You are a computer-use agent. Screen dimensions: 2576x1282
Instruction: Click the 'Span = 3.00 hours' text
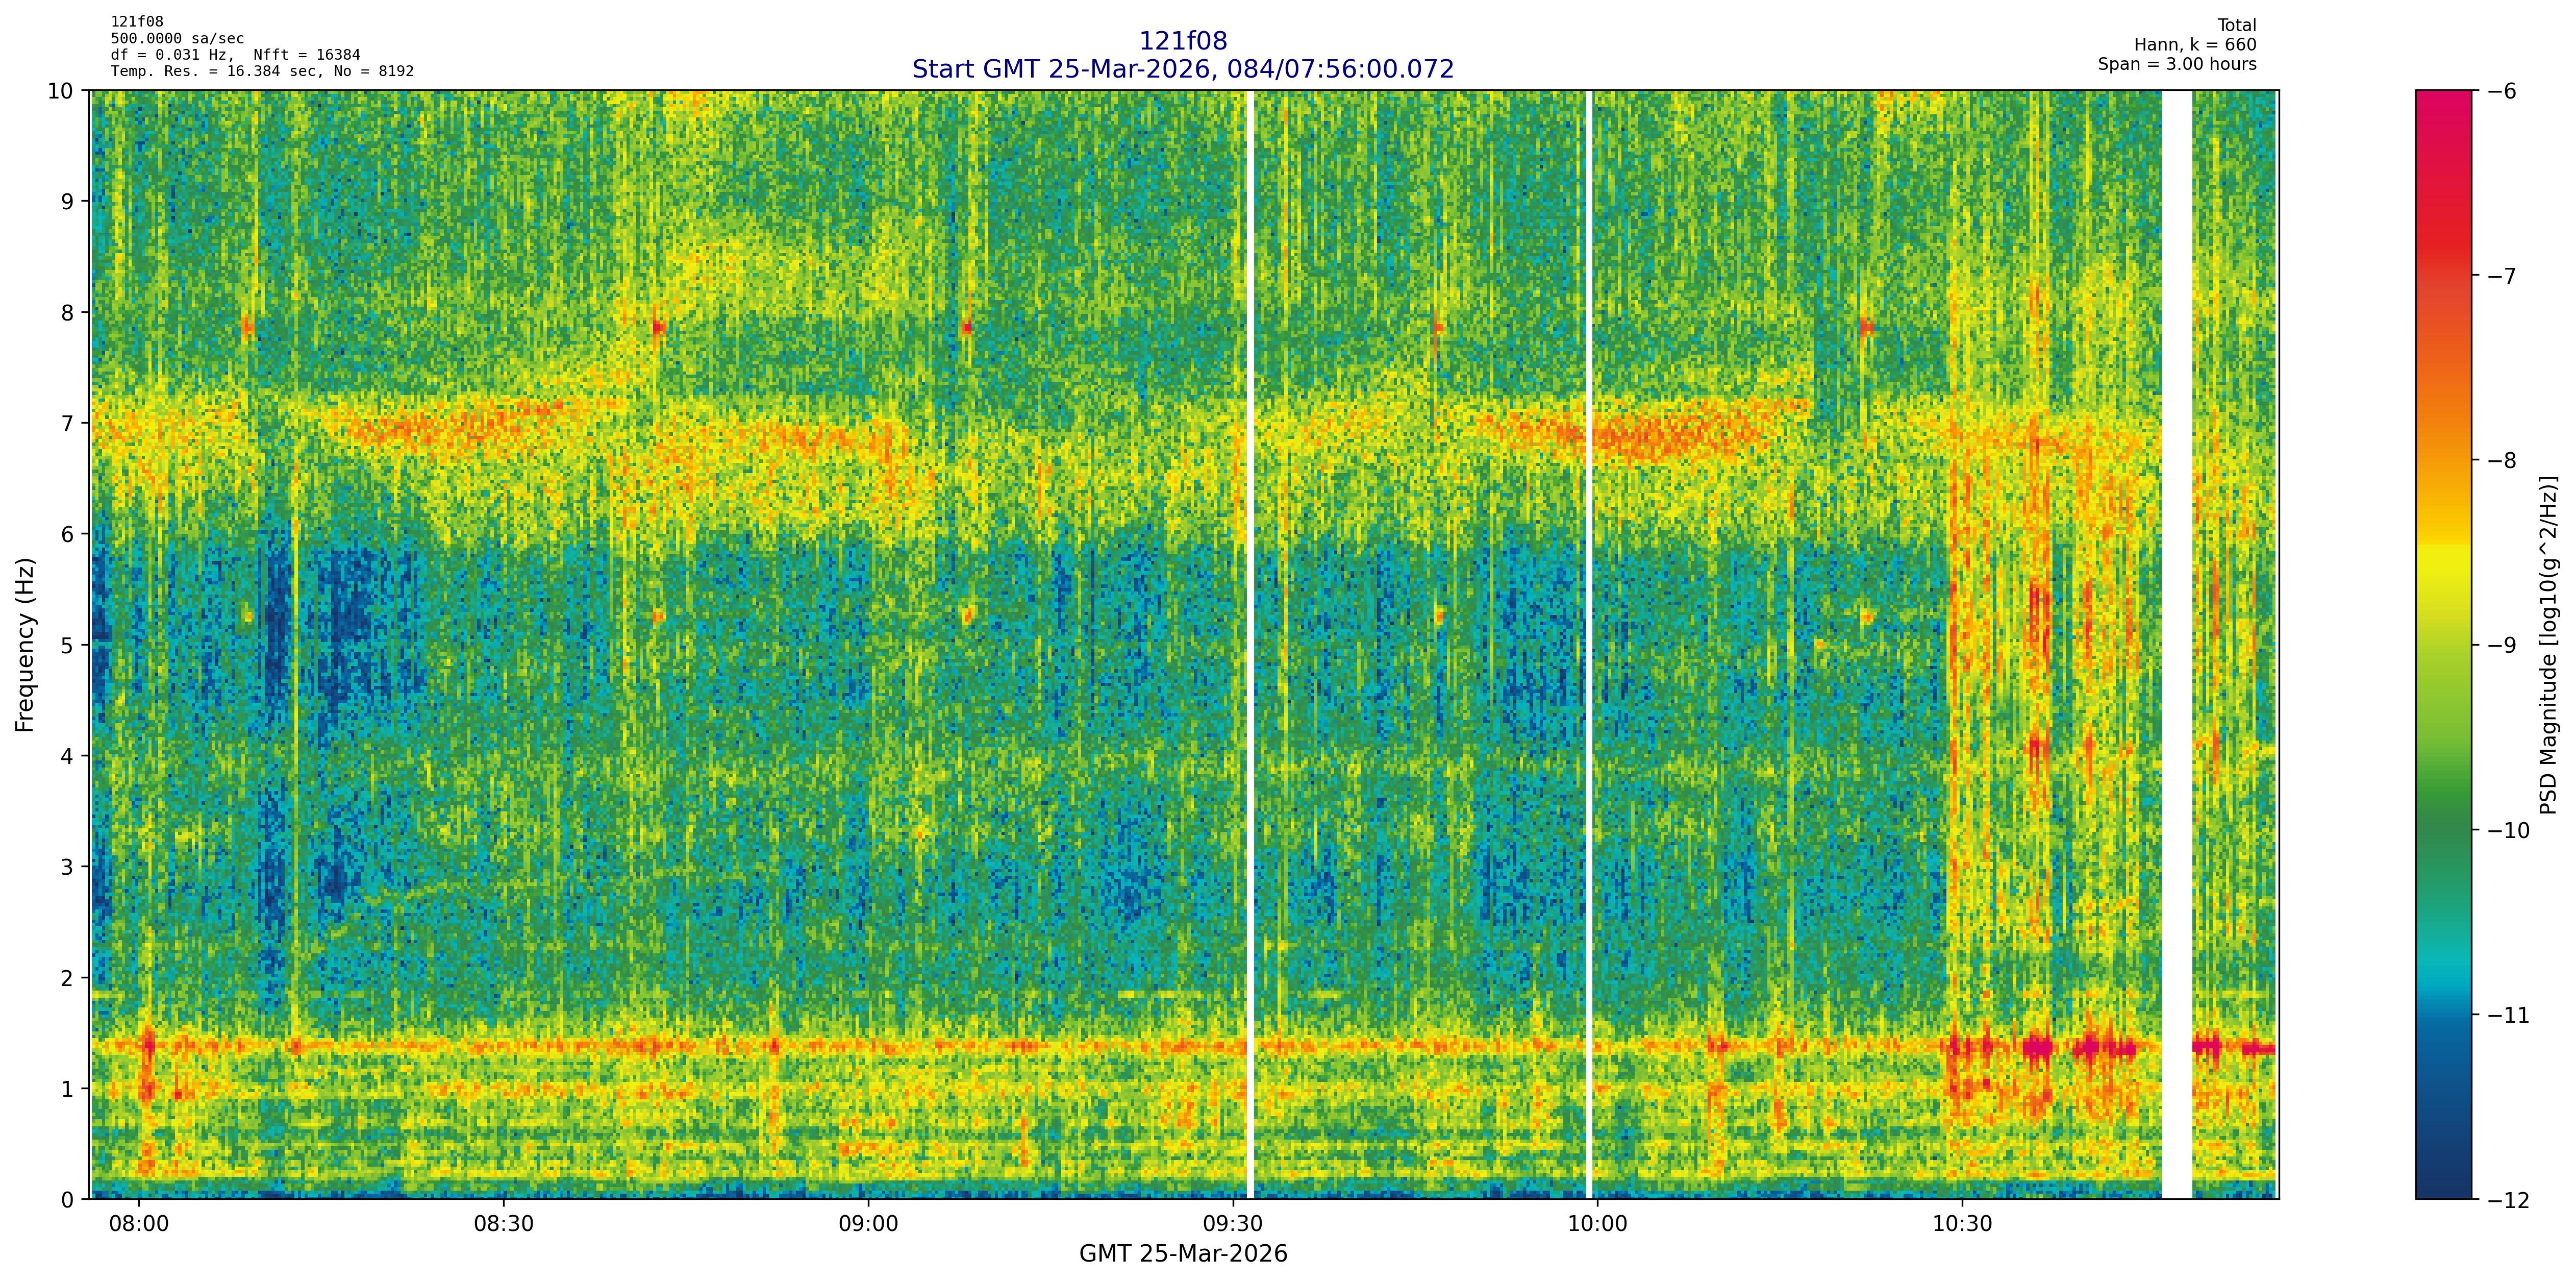click(2177, 65)
